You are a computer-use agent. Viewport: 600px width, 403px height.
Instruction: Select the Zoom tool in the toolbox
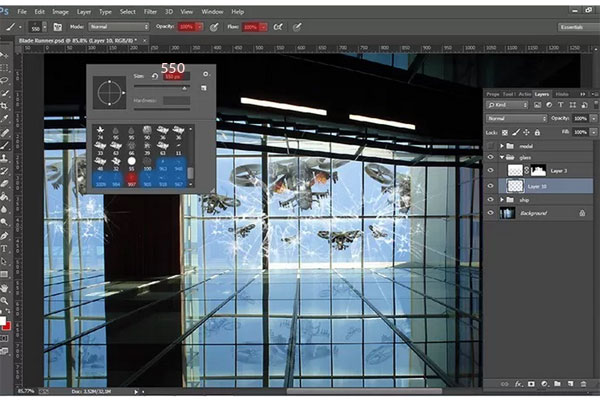pos(5,301)
